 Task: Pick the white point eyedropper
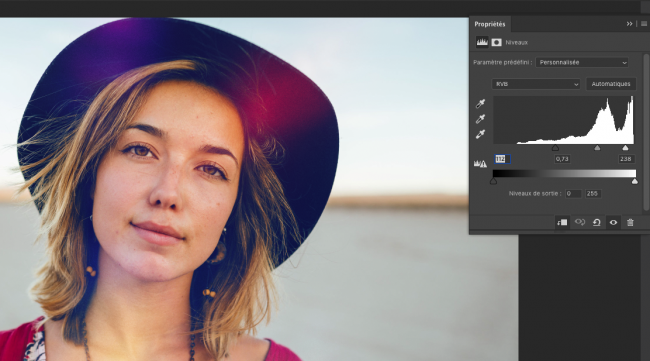coord(480,134)
